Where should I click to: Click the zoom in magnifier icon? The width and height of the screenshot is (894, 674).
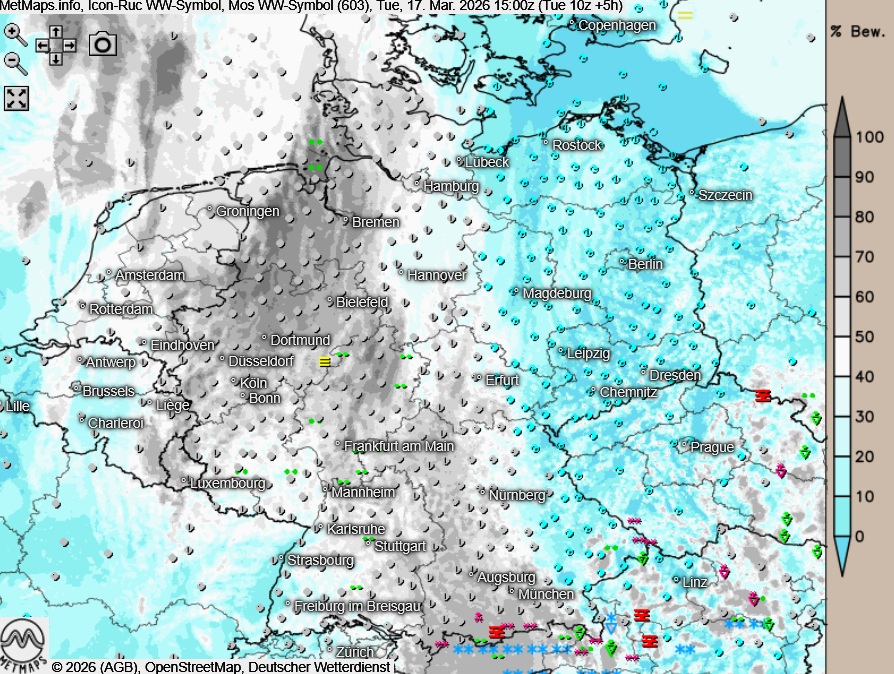point(15,34)
